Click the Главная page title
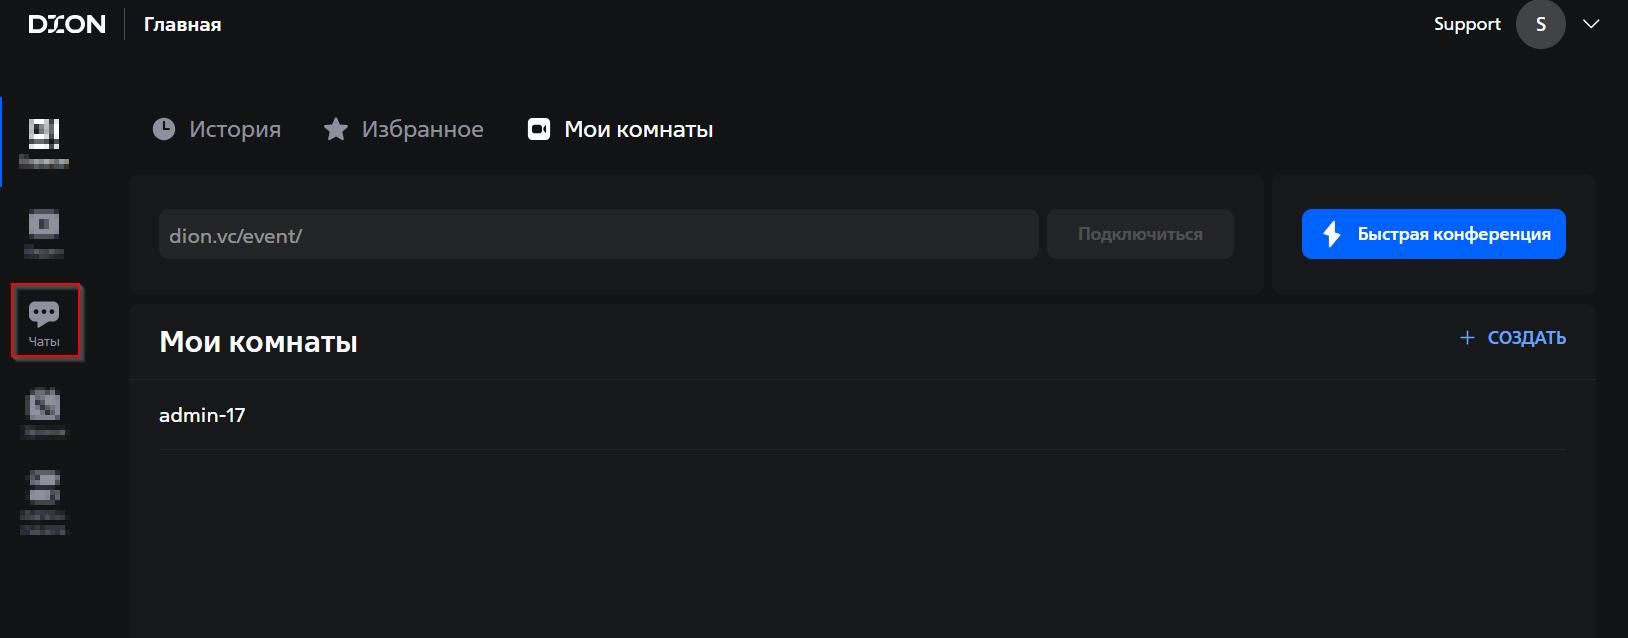Viewport: 1628px width, 638px height. tap(183, 24)
